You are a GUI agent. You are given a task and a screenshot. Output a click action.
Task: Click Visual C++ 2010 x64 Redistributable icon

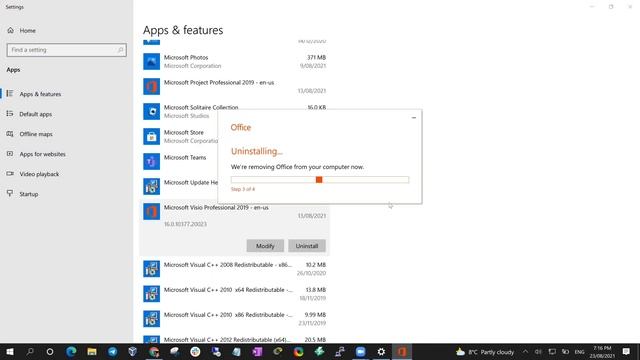pyautogui.click(x=151, y=294)
